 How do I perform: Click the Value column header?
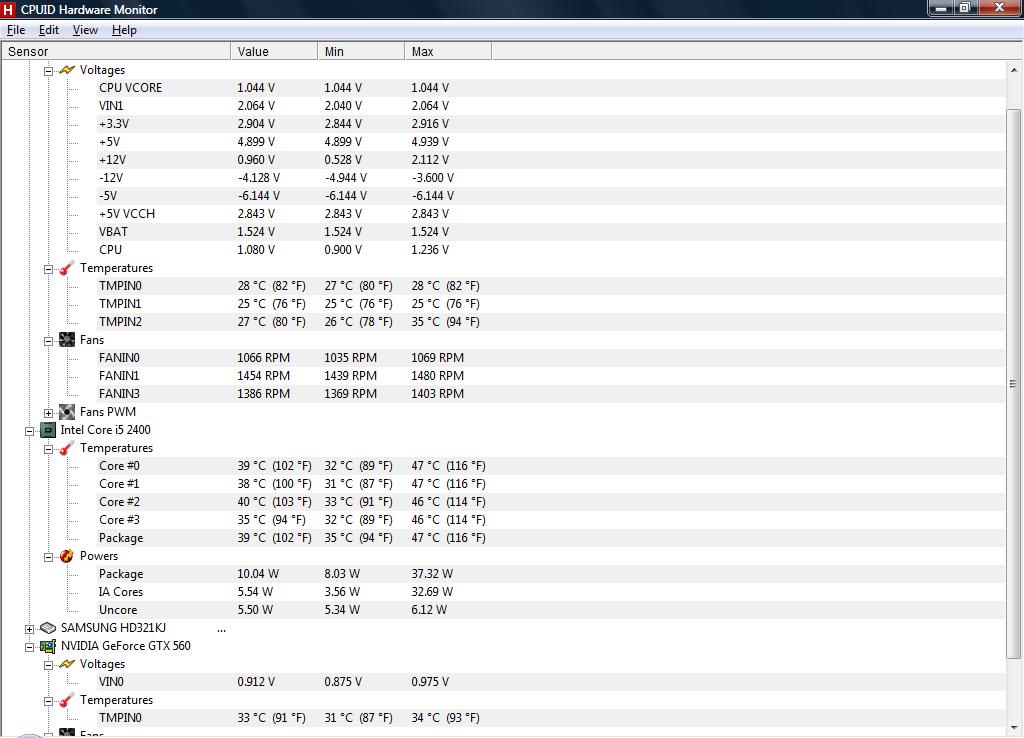[x=273, y=51]
